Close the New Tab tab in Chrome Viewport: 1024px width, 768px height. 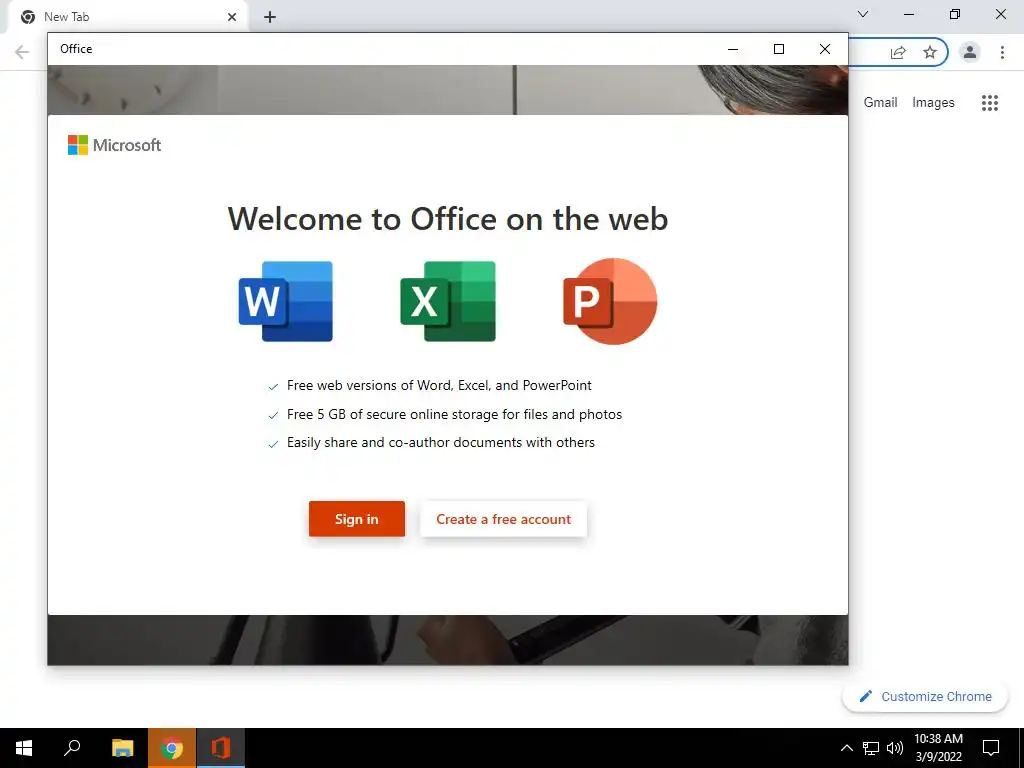pos(232,17)
